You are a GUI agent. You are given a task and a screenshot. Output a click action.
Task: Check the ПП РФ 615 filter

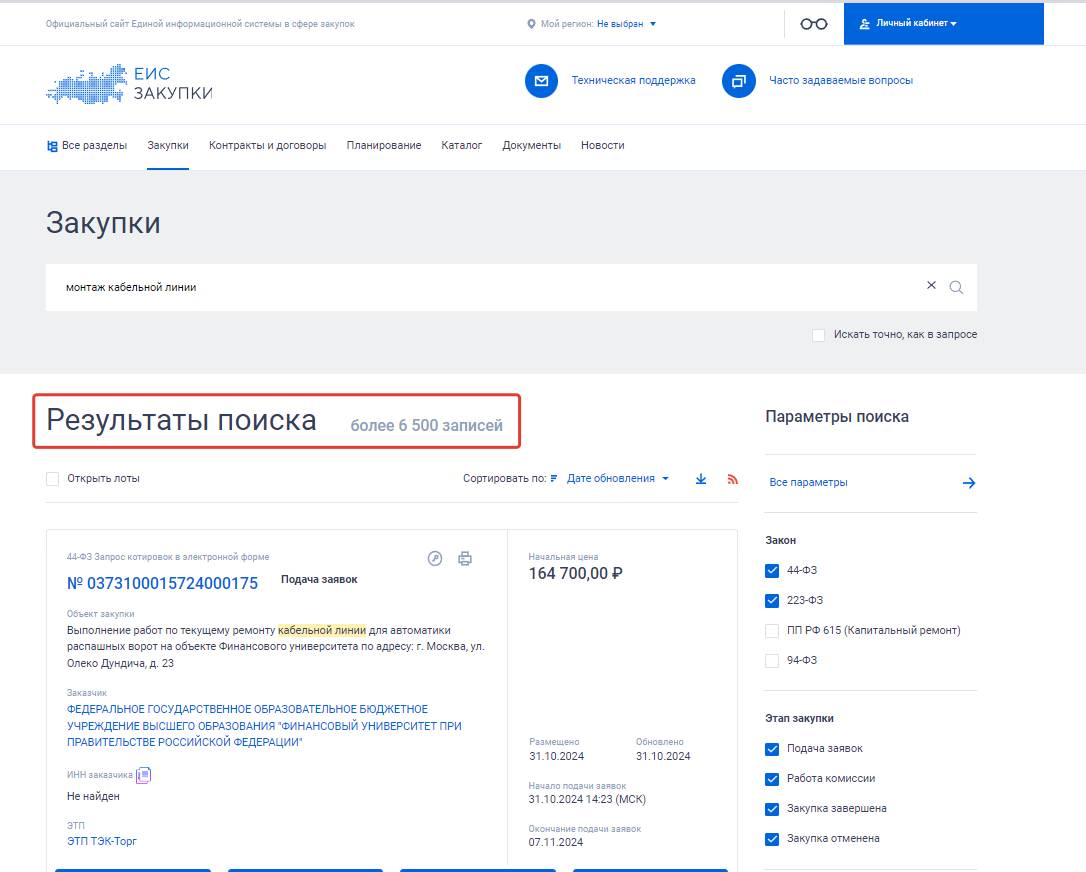772,631
